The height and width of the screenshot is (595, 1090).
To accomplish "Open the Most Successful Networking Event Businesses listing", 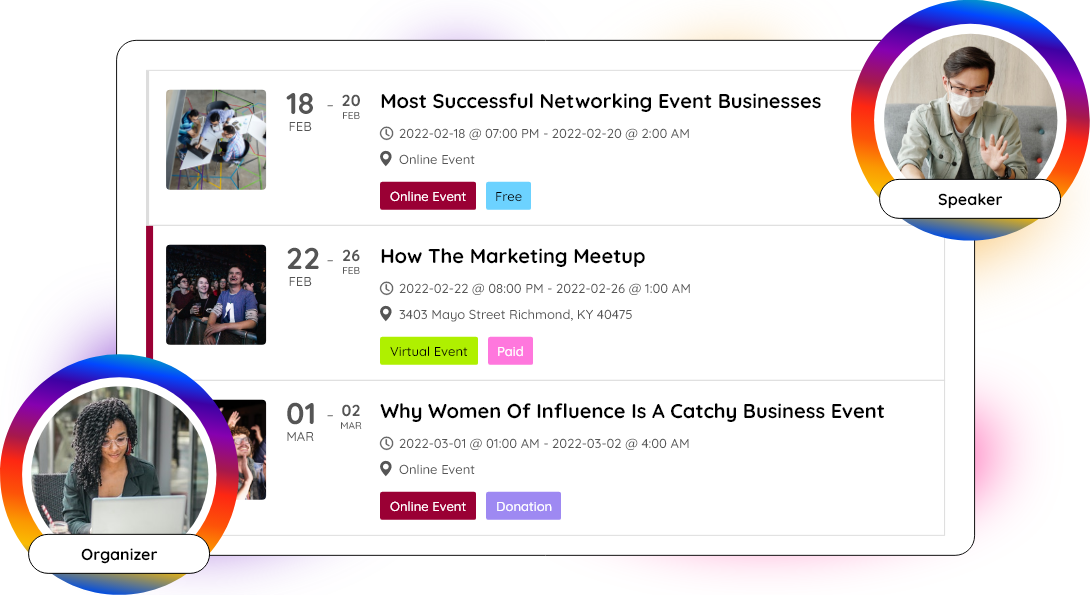I will click(600, 101).
